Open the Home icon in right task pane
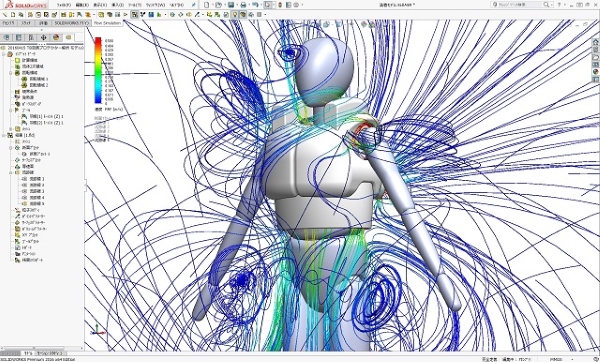The width and height of the screenshot is (600, 362). (x=595, y=42)
